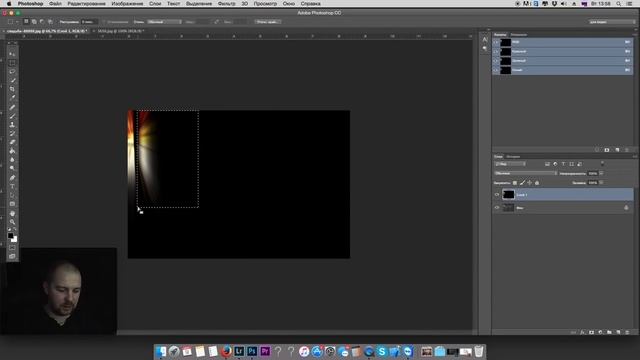This screenshot has width=640, height=360.
Task: Select the Blur tool
Action: click(12, 160)
